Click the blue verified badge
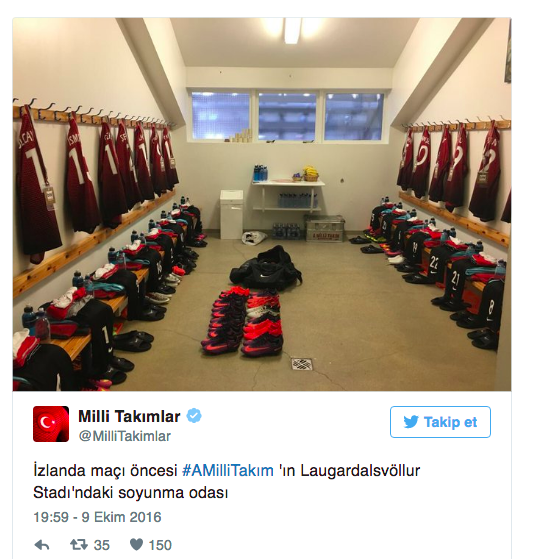The width and height of the screenshot is (533, 559). [194, 416]
